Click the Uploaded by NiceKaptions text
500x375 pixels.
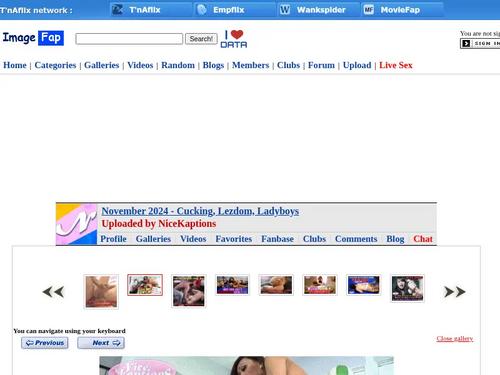[x=159, y=223]
